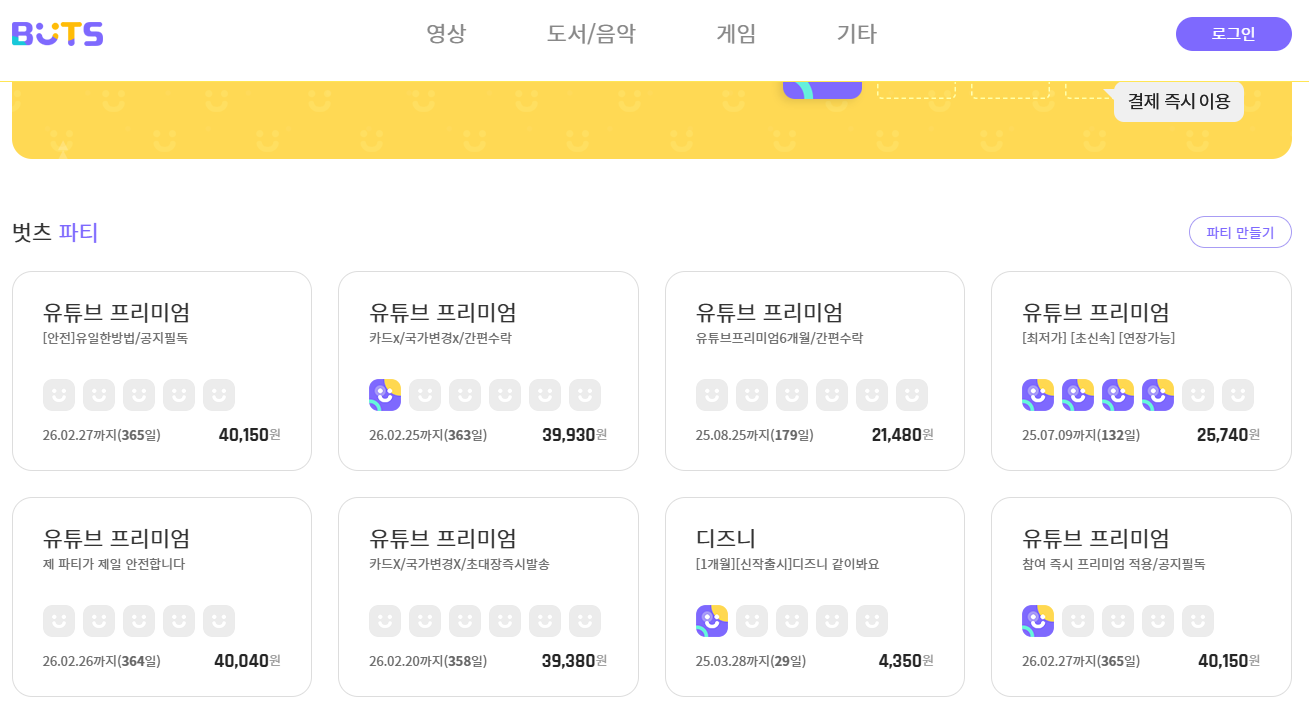Click the member avatar in 카드x/국가변경x/간편수락 card
This screenshot has height=706, width=1309.
385,395
